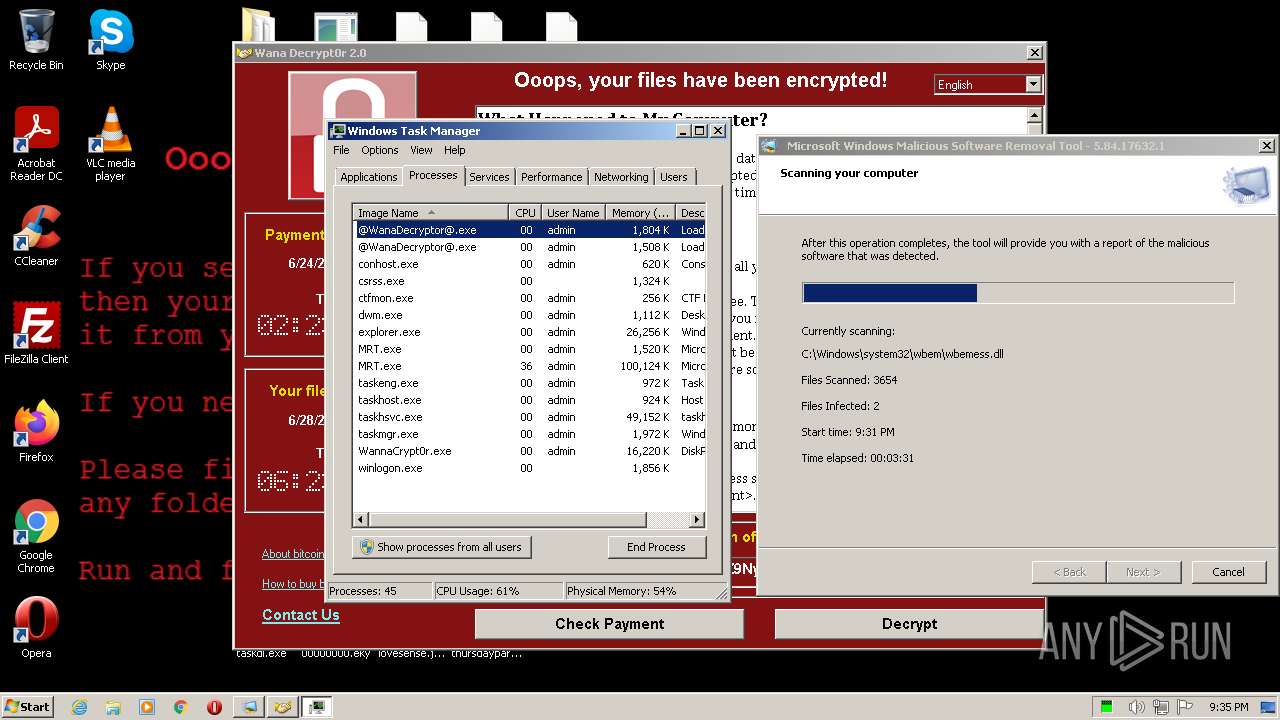Image resolution: width=1280 pixels, height=720 pixels.
Task: Switch to the Users tab
Action: click(x=673, y=177)
